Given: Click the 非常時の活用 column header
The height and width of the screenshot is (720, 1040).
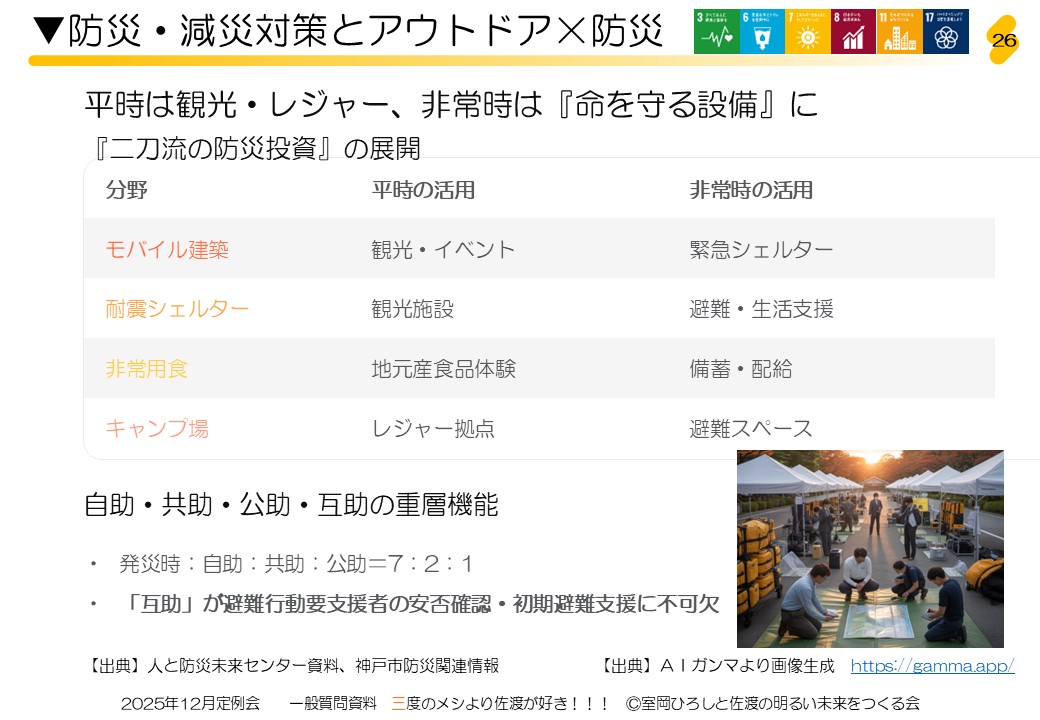Looking at the screenshot, I should click(751, 190).
